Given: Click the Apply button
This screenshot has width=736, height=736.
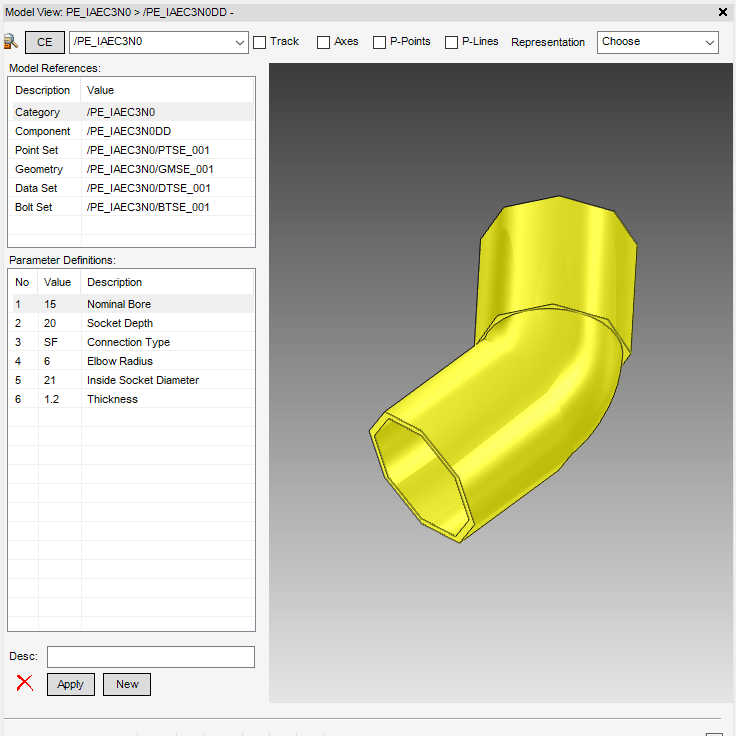Looking at the screenshot, I should (71, 684).
